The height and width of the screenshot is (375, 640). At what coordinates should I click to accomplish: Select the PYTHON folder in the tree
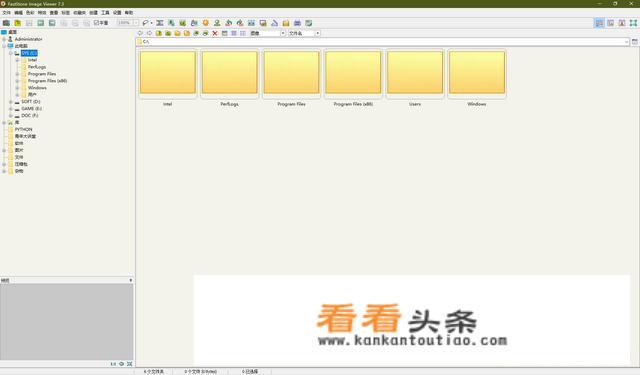(x=23, y=129)
